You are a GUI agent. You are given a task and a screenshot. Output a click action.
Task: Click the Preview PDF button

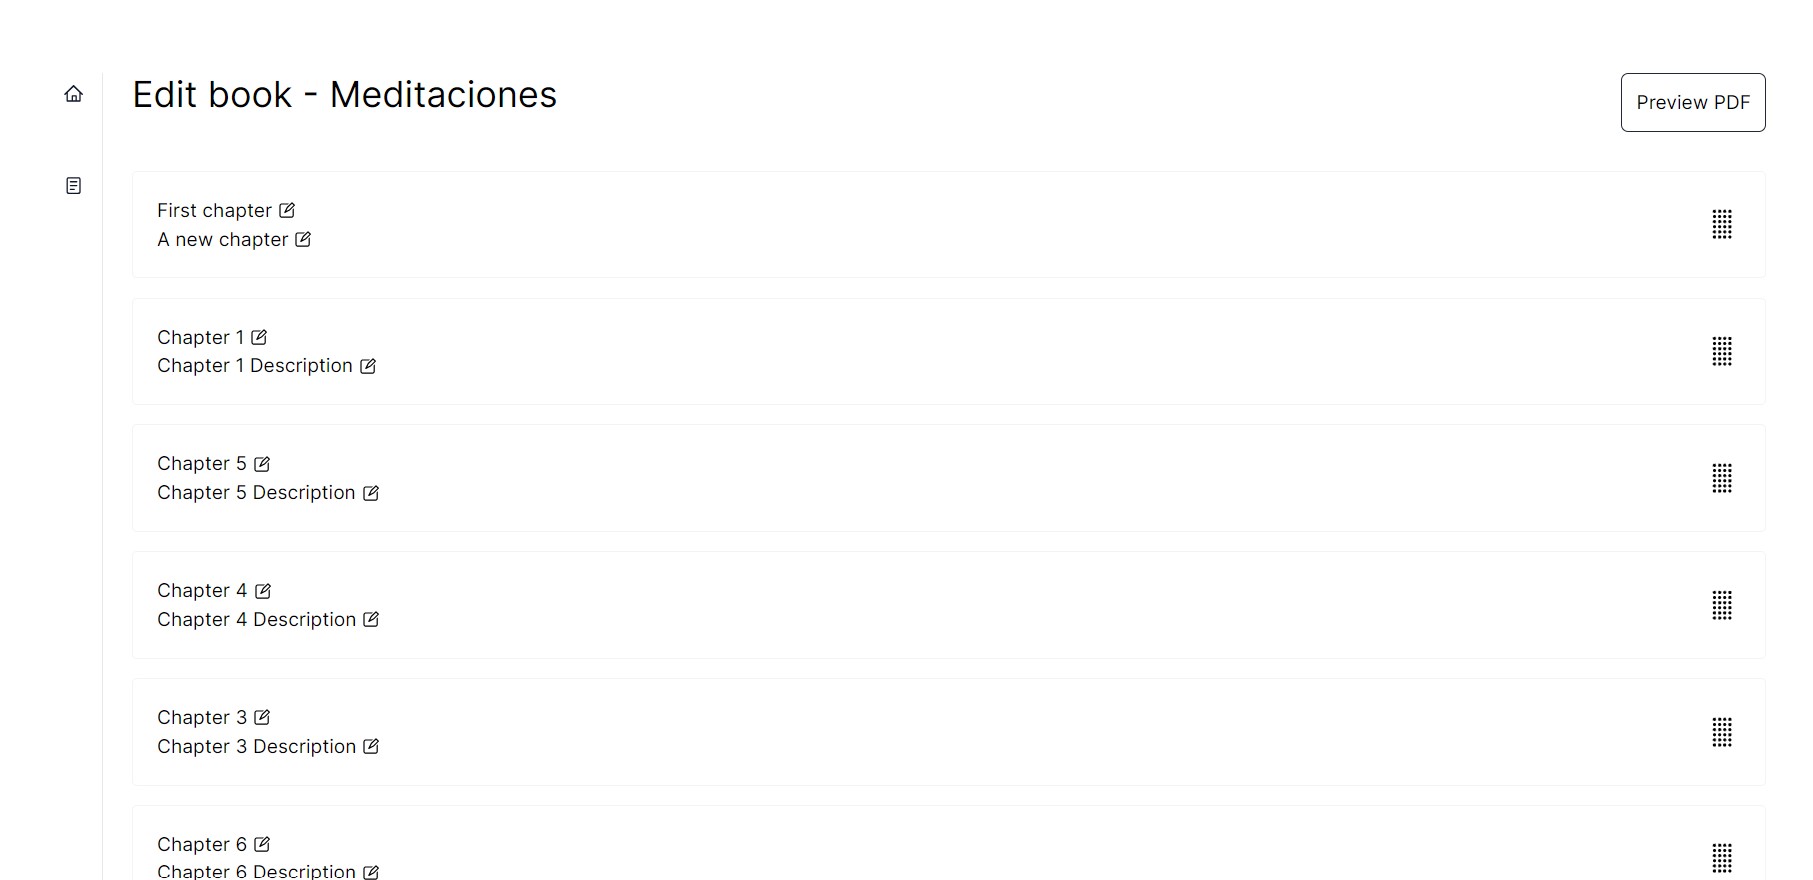point(1692,102)
